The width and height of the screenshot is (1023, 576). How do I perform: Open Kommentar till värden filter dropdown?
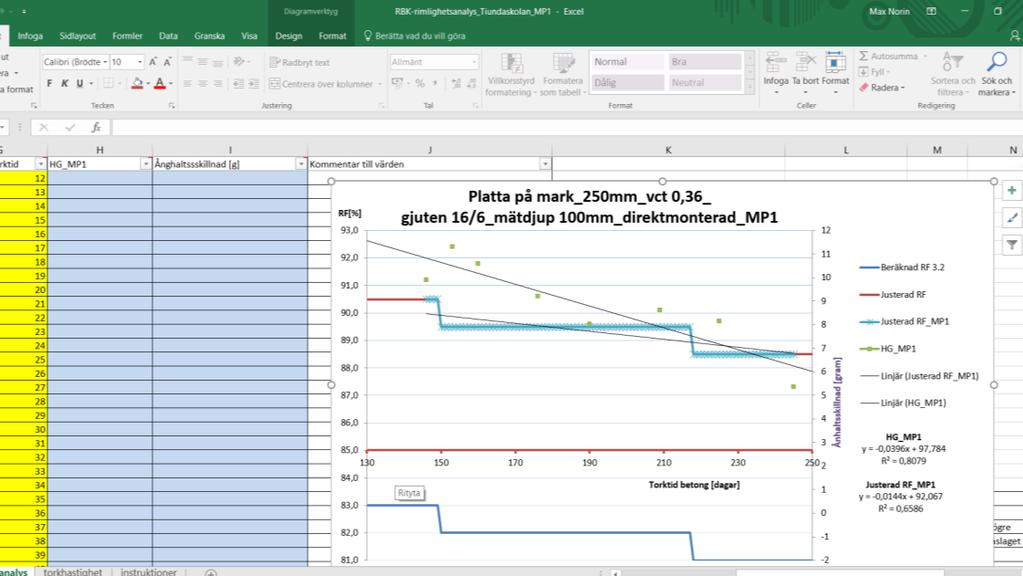click(545, 164)
